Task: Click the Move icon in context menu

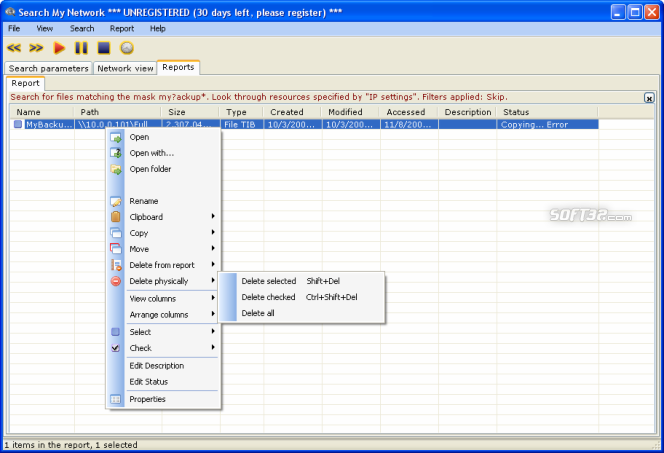Action: pyautogui.click(x=116, y=249)
